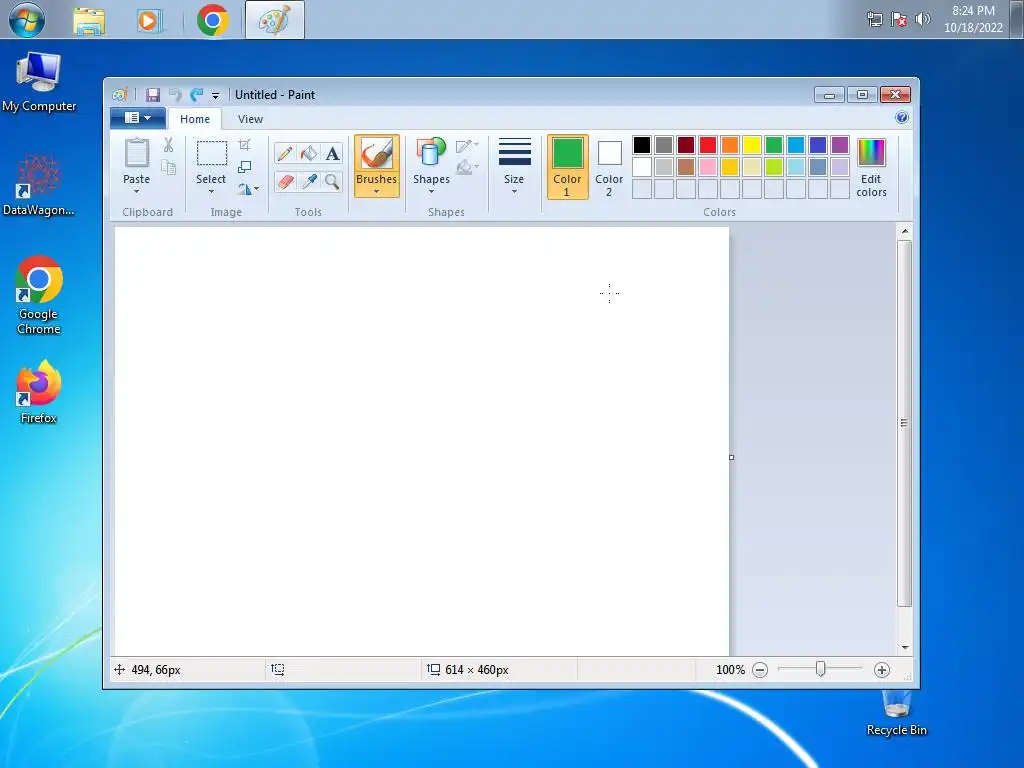Image resolution: width=1024 pixels, height=768 pixels.
Task: Click the 100% zoom level text
Action: point(730,670)
